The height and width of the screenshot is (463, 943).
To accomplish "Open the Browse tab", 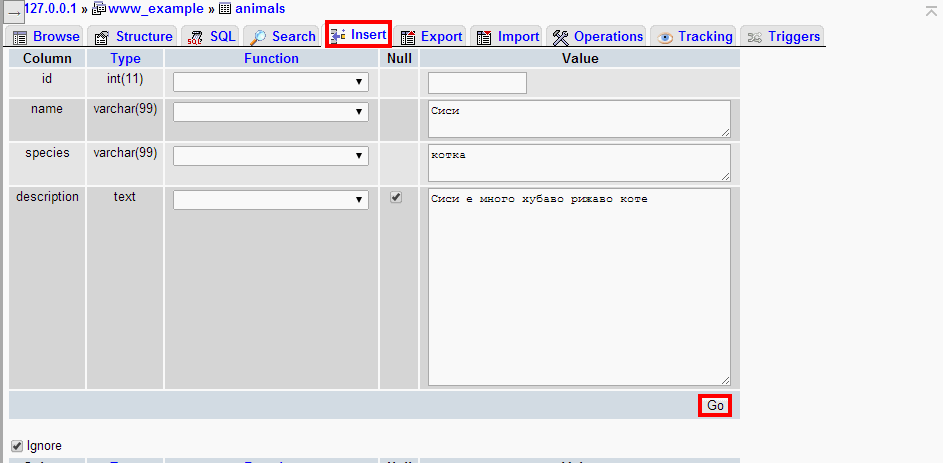I will pos(46,37).
